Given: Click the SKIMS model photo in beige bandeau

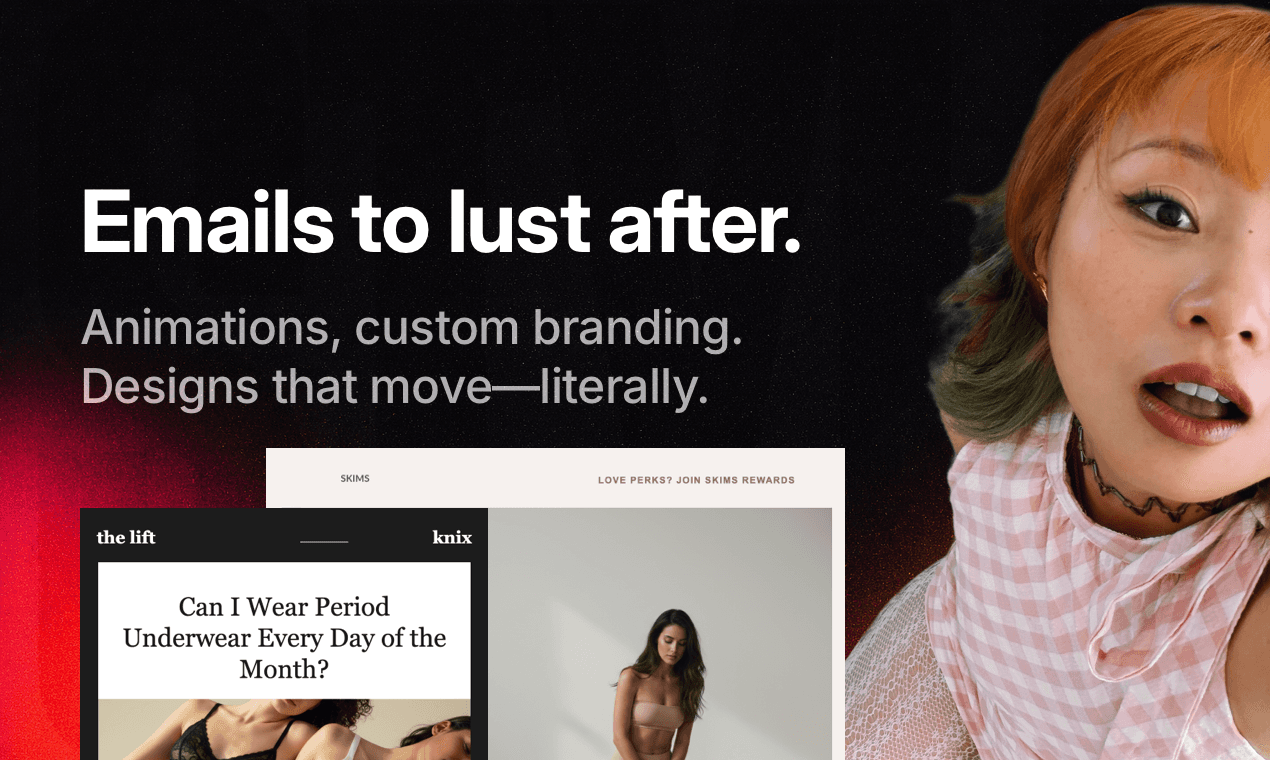Looking at the screenshot, I should pyautogui.click(x=660, y=634).
